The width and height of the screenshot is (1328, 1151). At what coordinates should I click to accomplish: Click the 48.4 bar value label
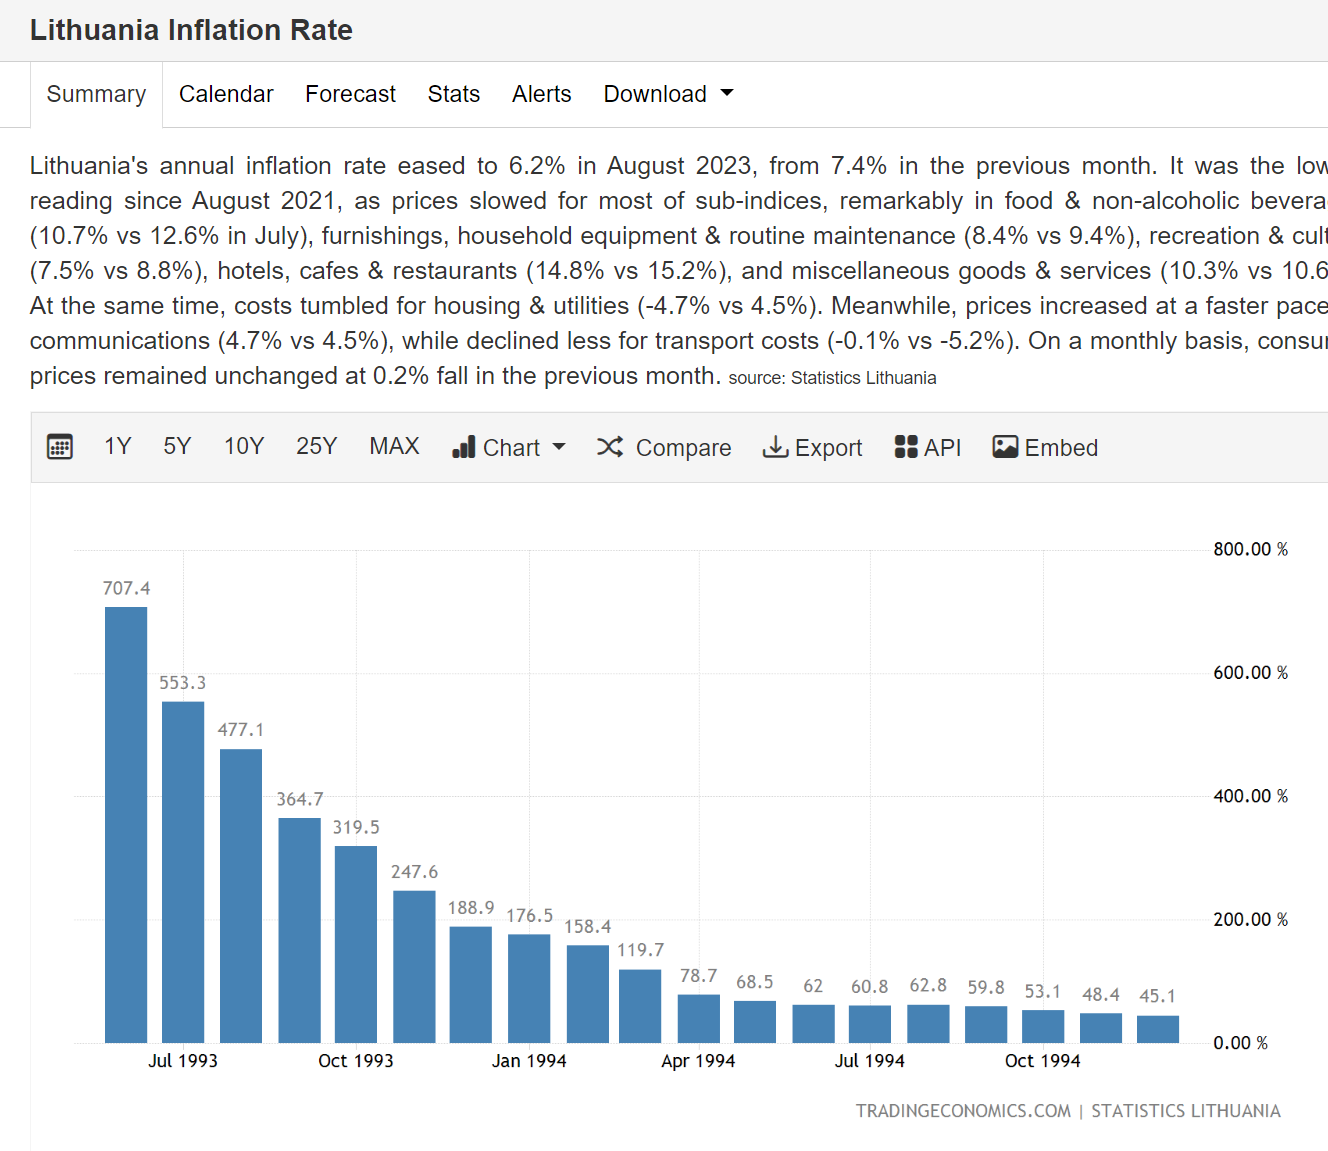(1101, 995)
